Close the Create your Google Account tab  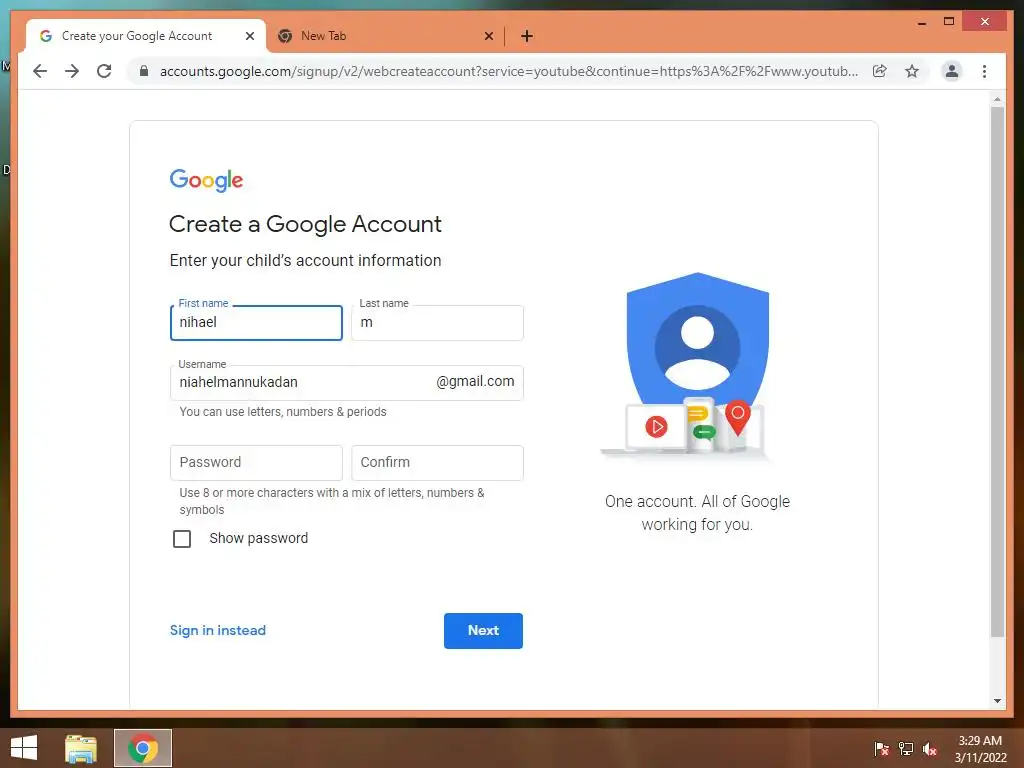[x=249, y=36]
